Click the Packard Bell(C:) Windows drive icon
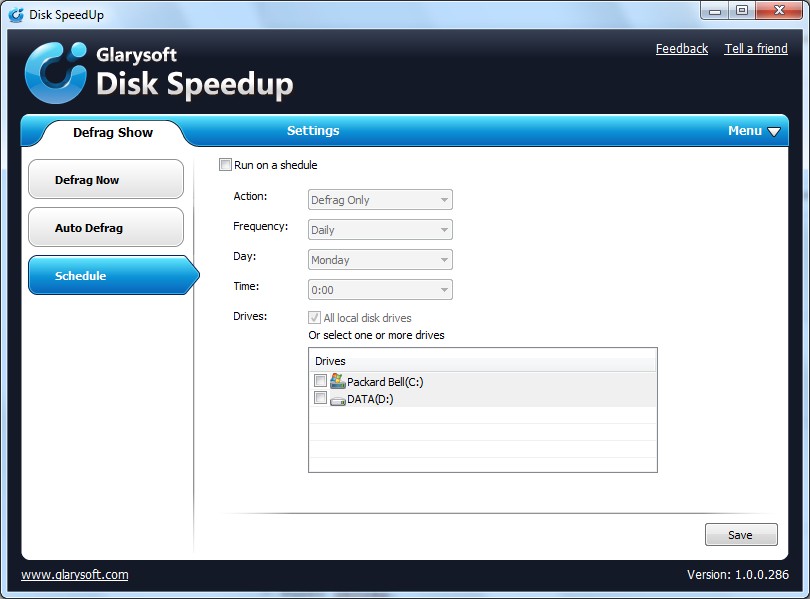Image resolution: width=810 pixels, height=599 pixels. pos(337,381)
